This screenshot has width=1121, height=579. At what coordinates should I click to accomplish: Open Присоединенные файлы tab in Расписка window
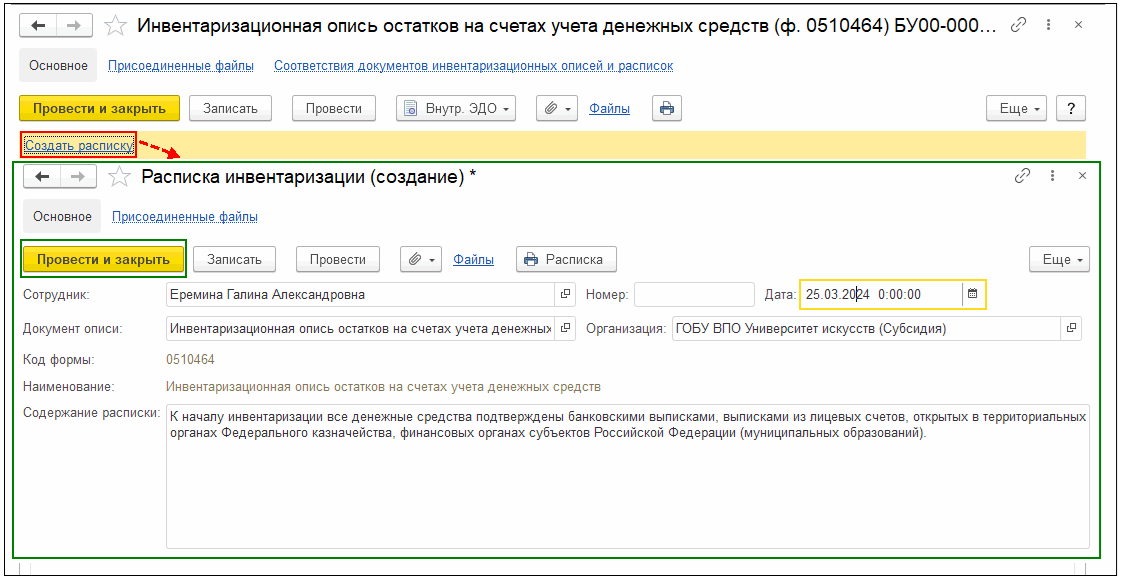[x=185, y=216]
